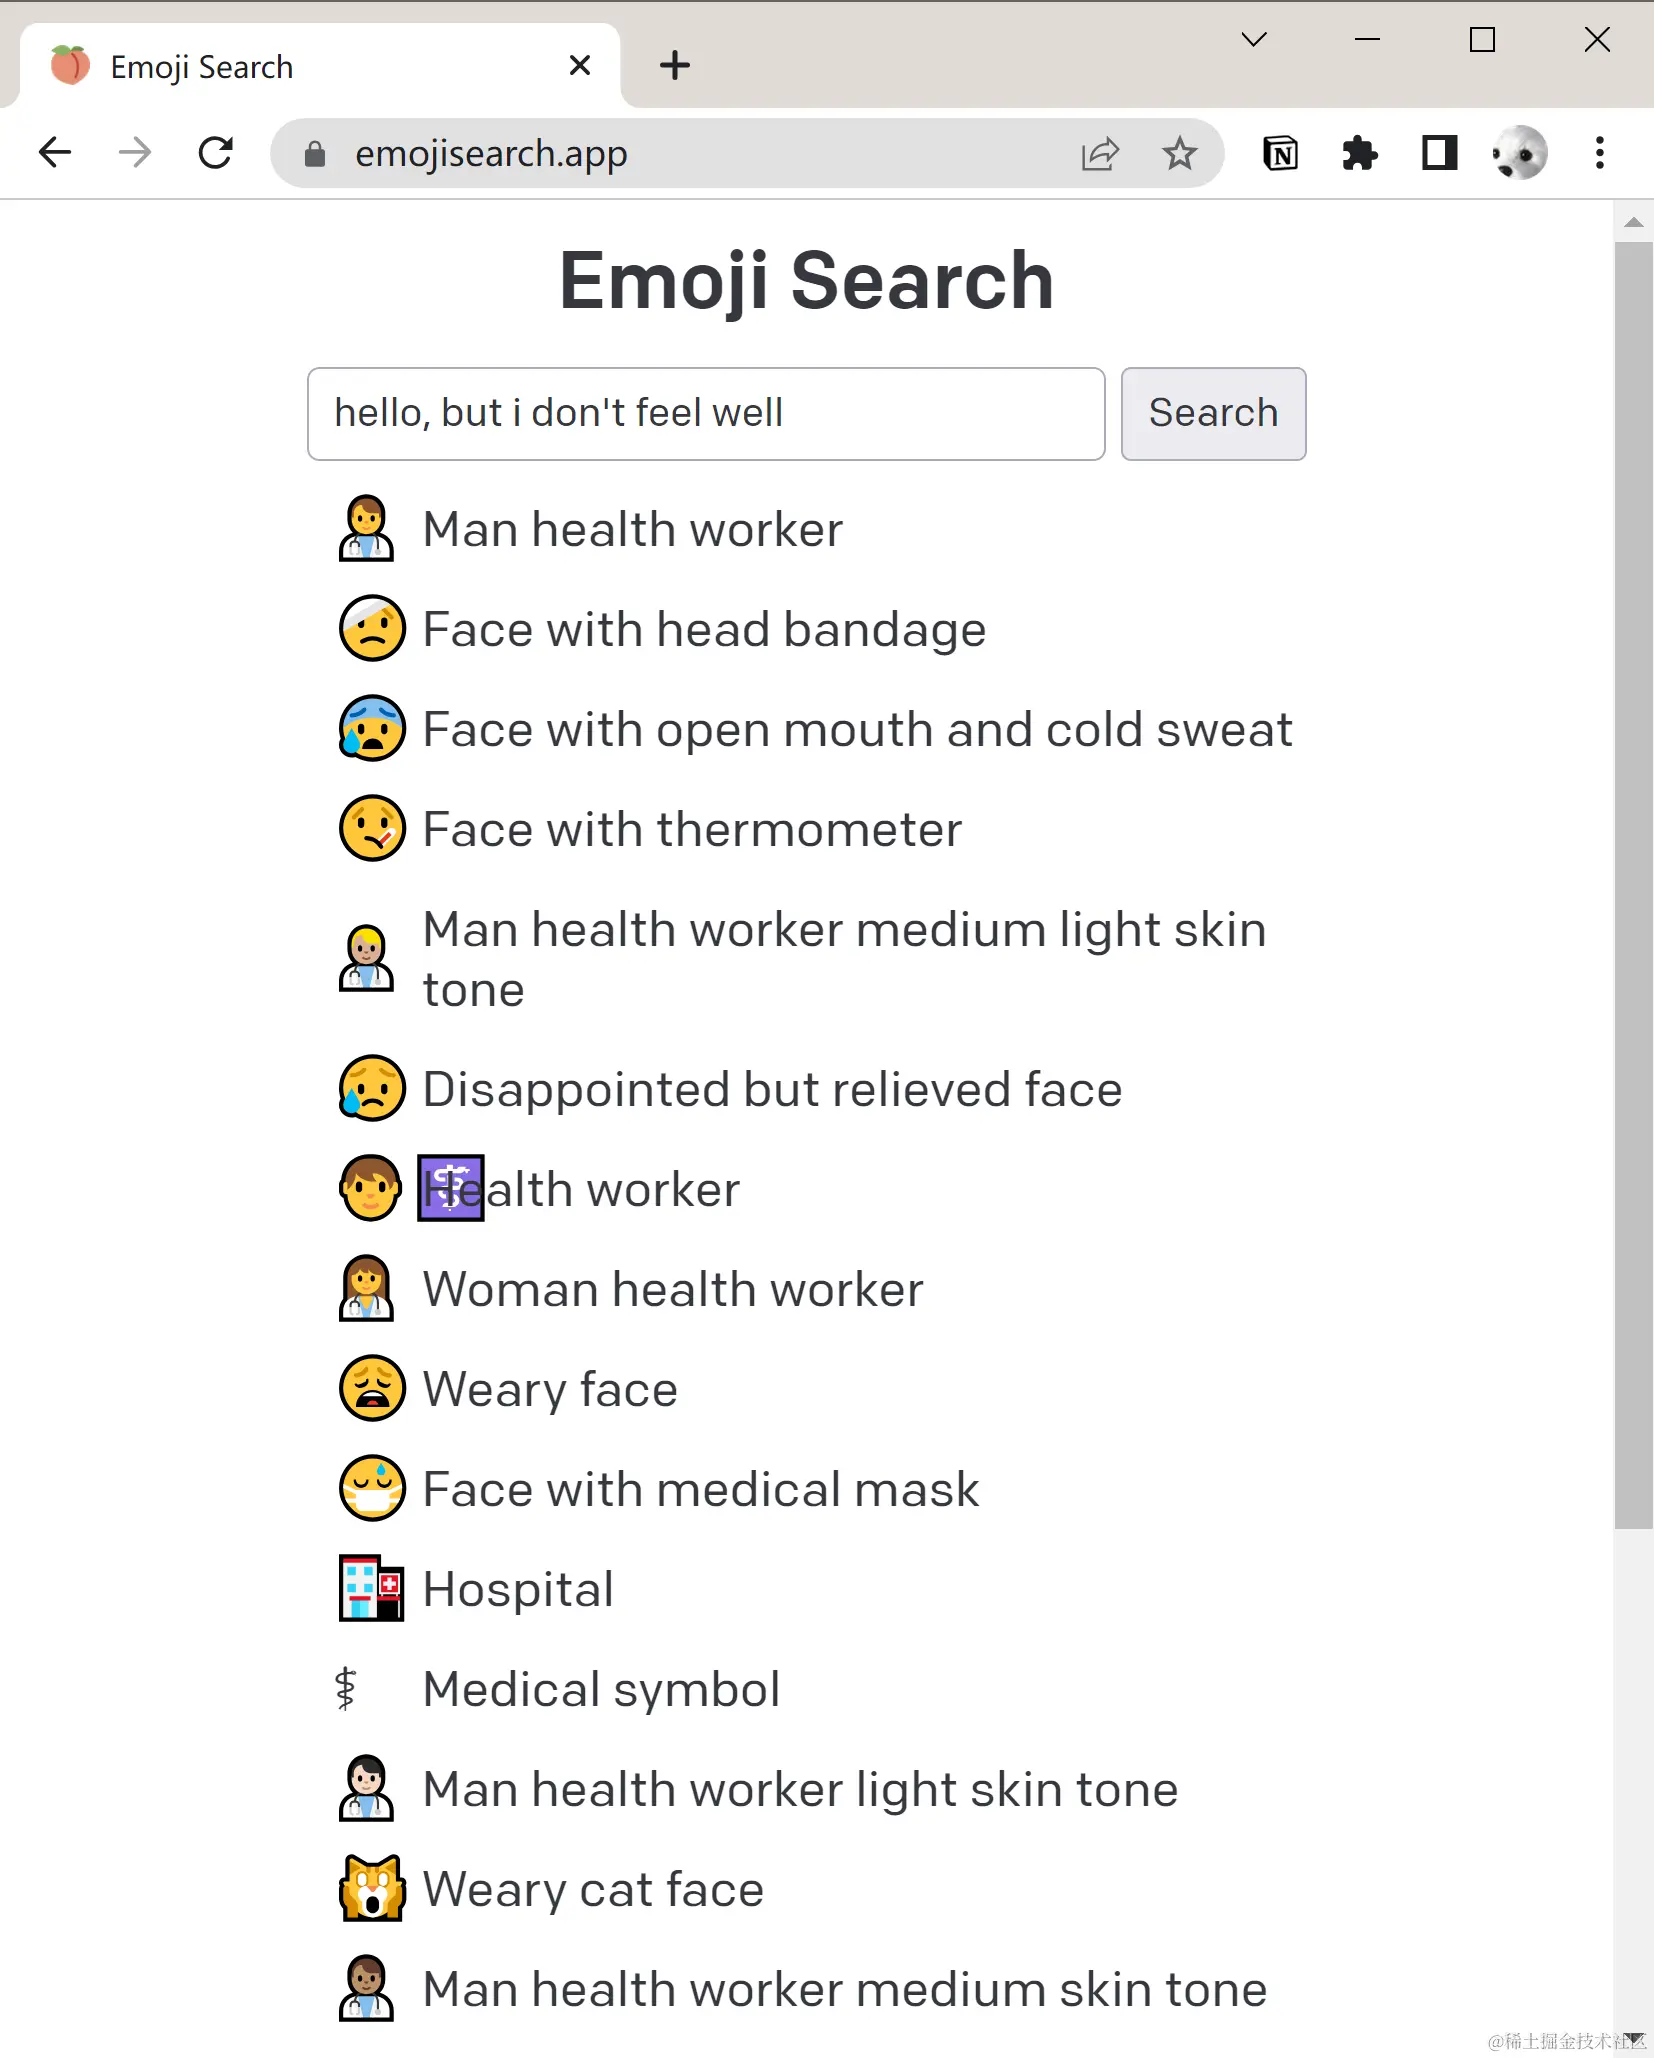Open the tab search chevron
The image size is (1654, 2058).
1254,40
